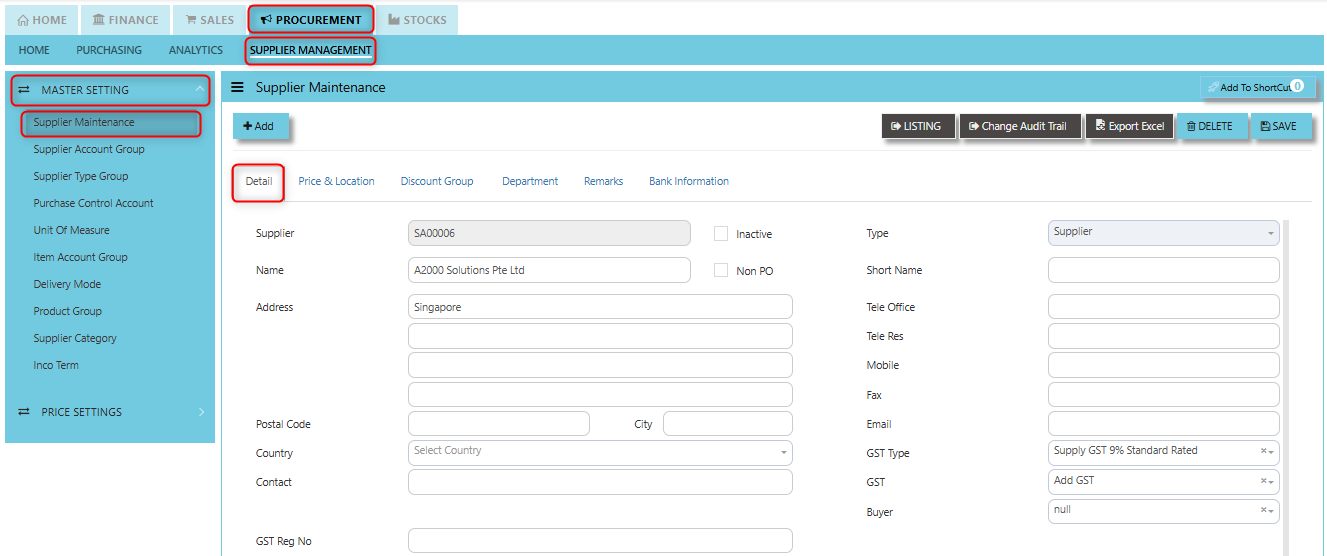This screenshot has height=556, width=1327.
Task: Open the Stocks module tab
Action: pyautogui.click(x=417, y=20)
